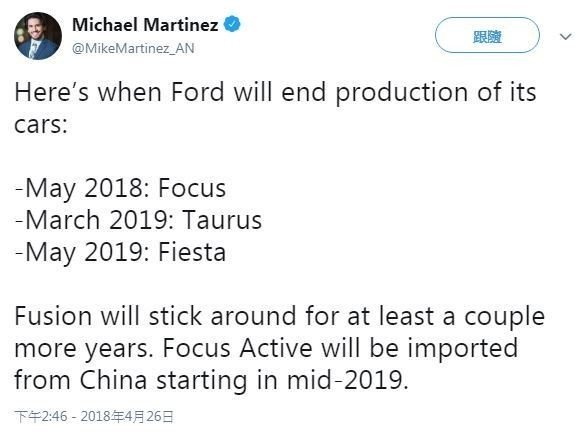Select the '-May 2019: Fiesta' line
The width and height of the screenshot is (585, 436).
[x=121, y=252]
